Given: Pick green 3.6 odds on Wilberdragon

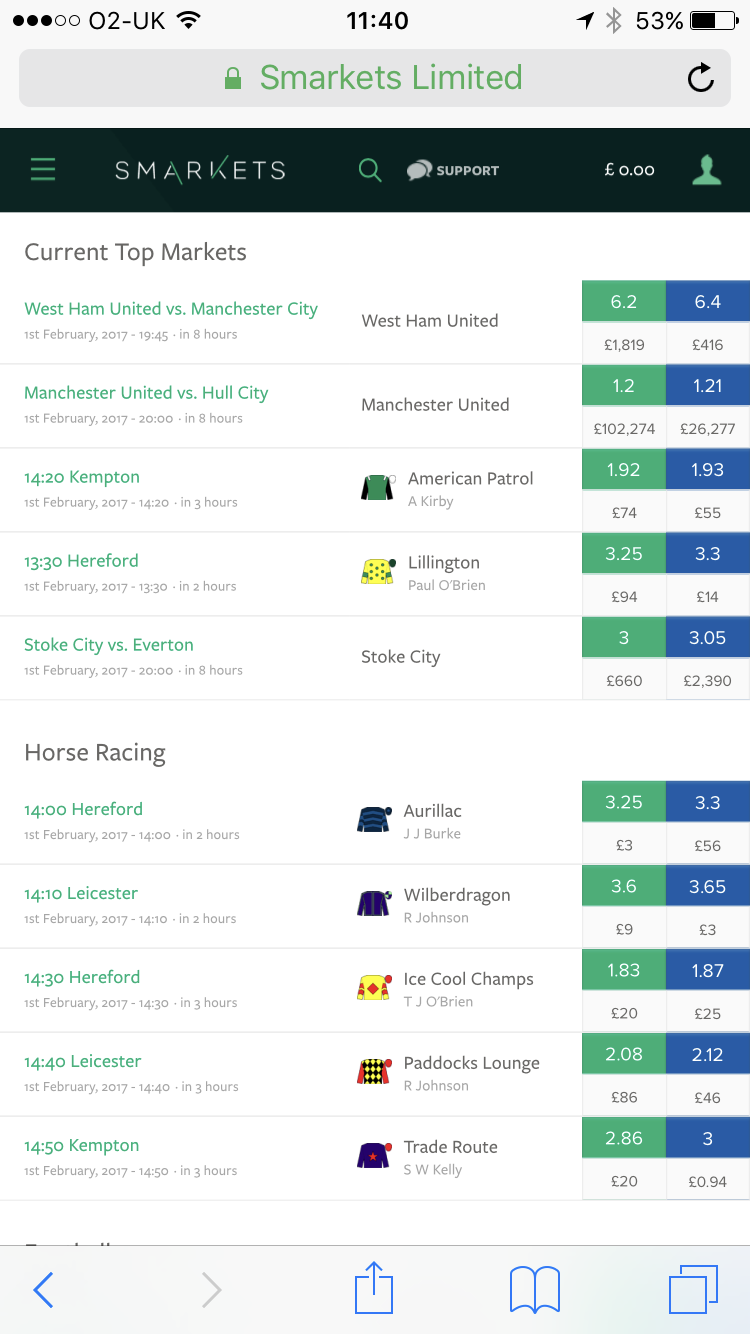Looking at the screenshot, I should coord(624,887).
